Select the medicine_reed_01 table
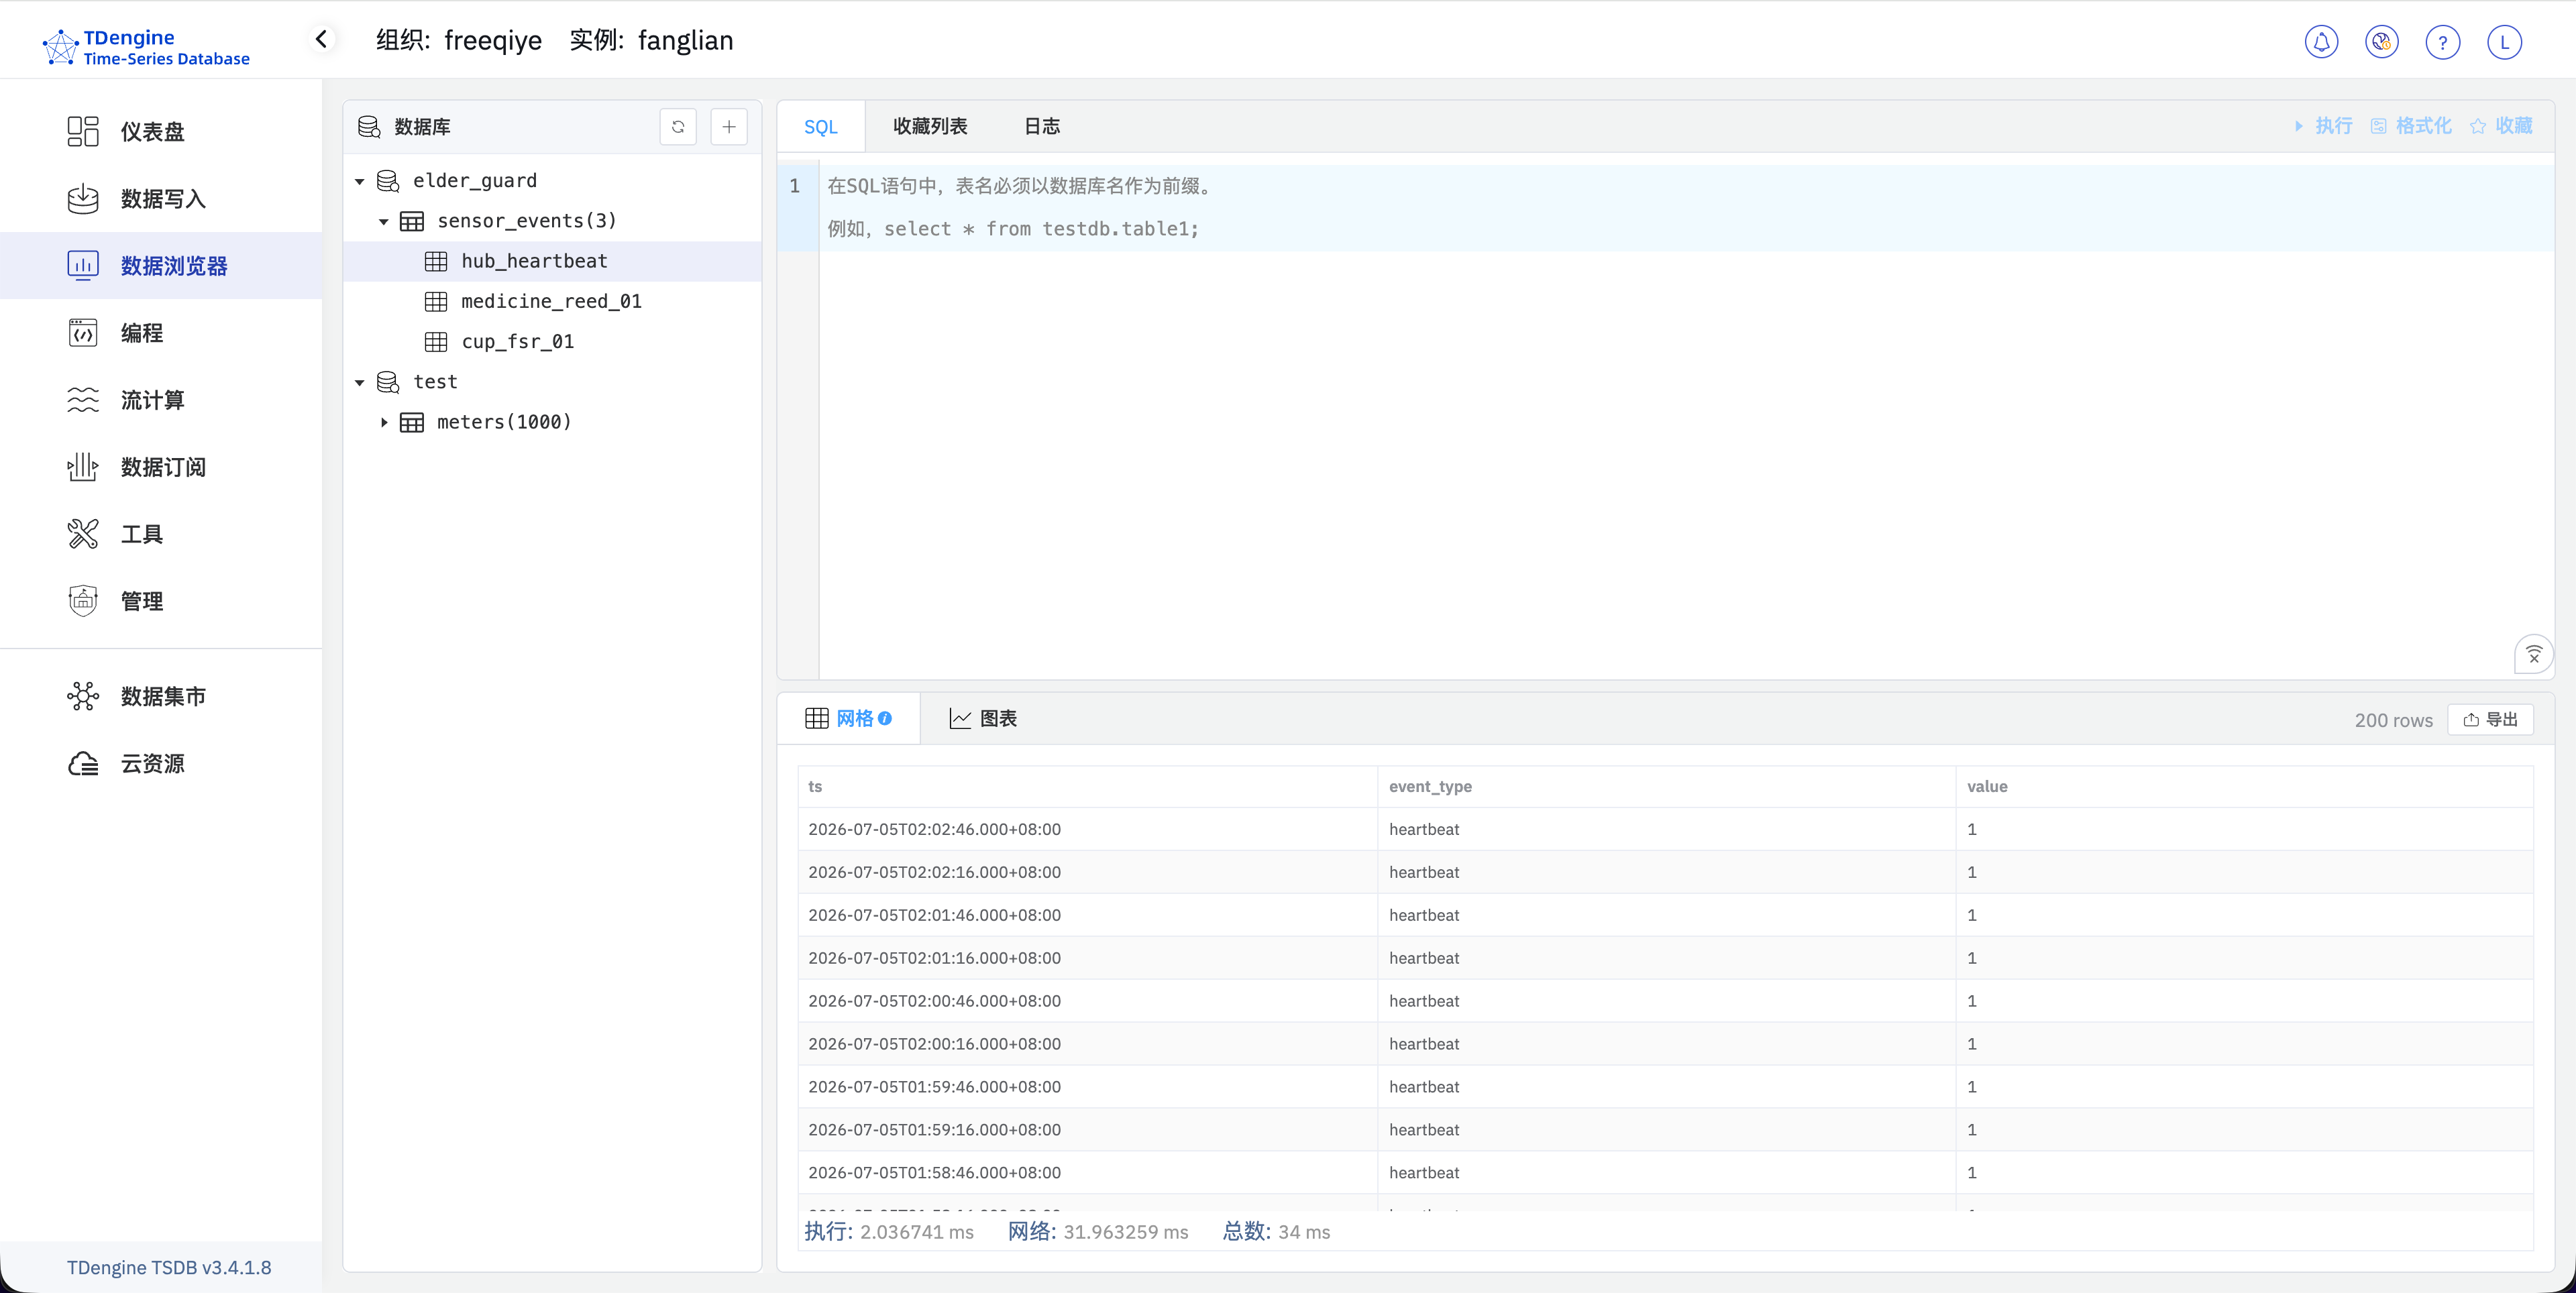The image size is (2576, 1293). click(552, 301)
